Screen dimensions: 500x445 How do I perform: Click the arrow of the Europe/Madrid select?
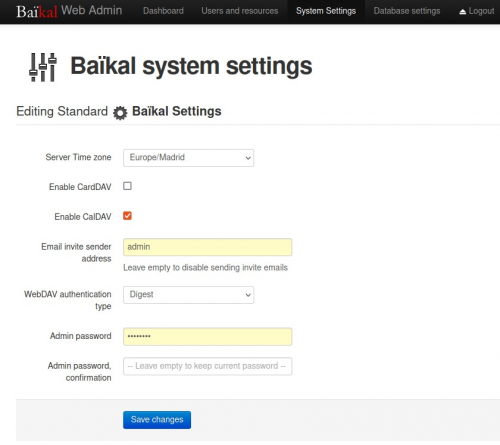[248, 158]
